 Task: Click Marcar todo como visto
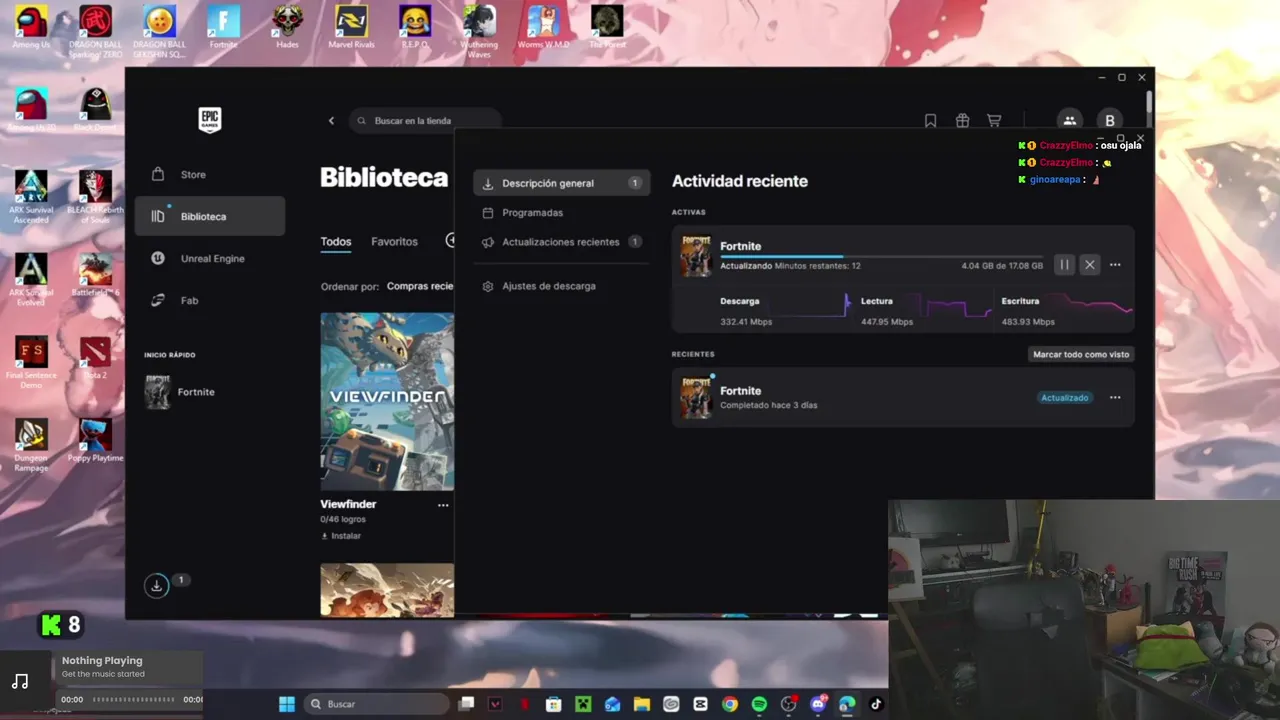tap(1081, 354)
